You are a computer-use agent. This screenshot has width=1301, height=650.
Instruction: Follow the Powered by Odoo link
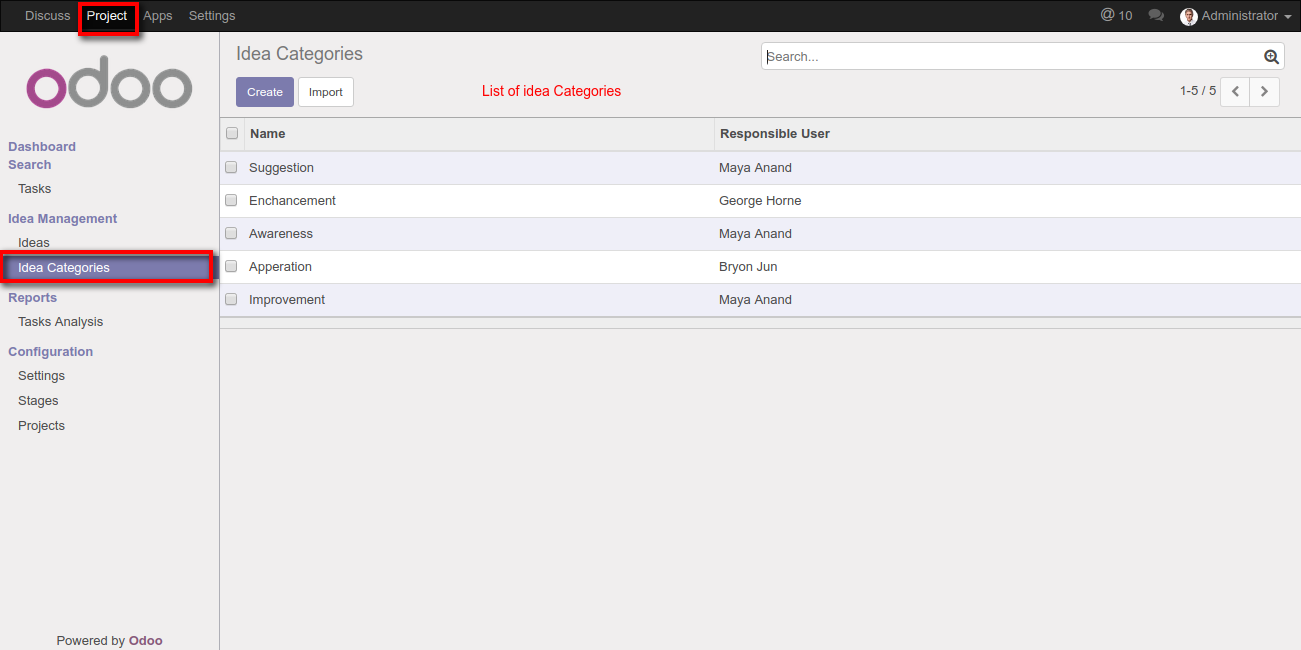click(x=146, y=641)
